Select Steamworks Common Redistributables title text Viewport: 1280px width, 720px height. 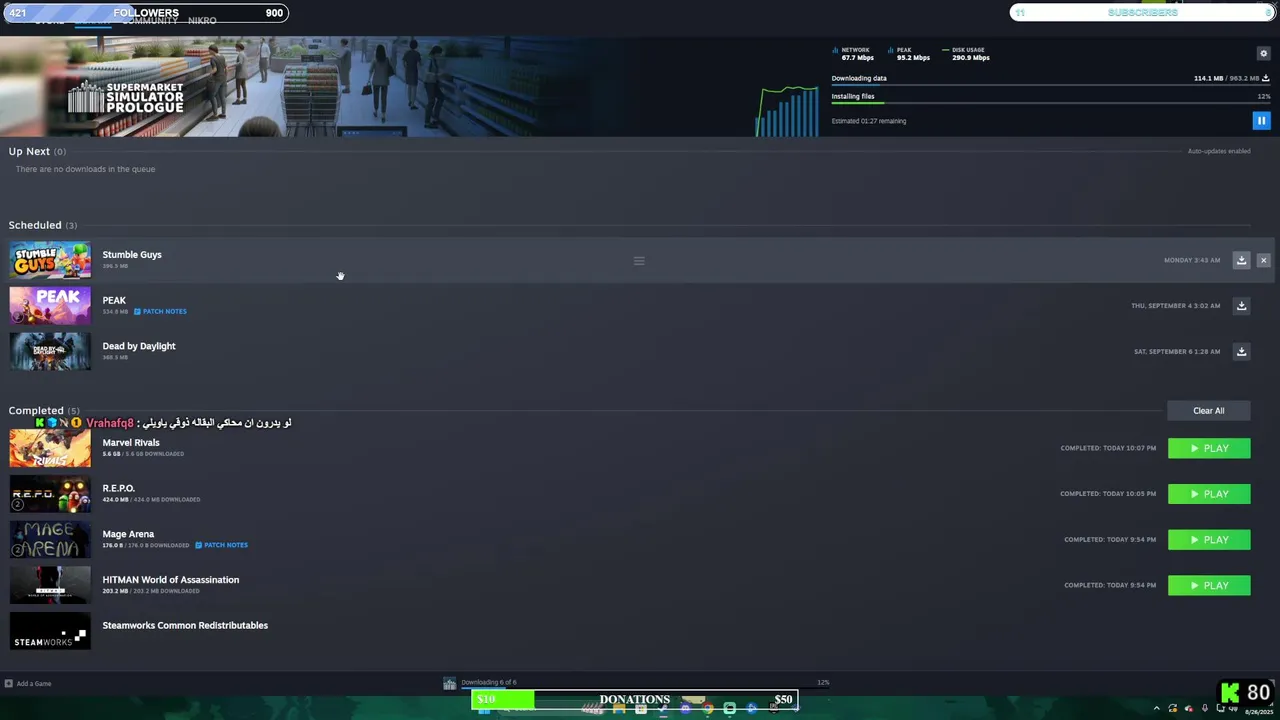pos(185,626)
